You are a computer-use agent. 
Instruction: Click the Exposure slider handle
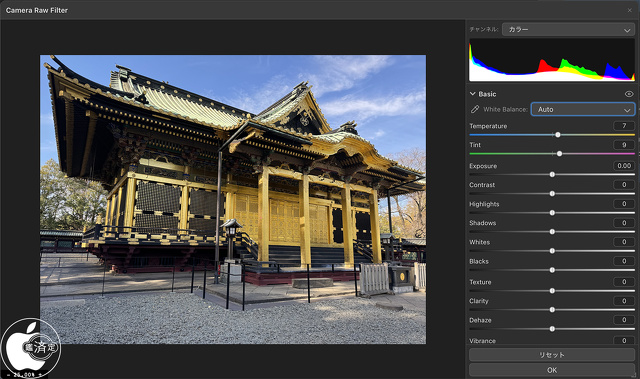coord(552,174)
